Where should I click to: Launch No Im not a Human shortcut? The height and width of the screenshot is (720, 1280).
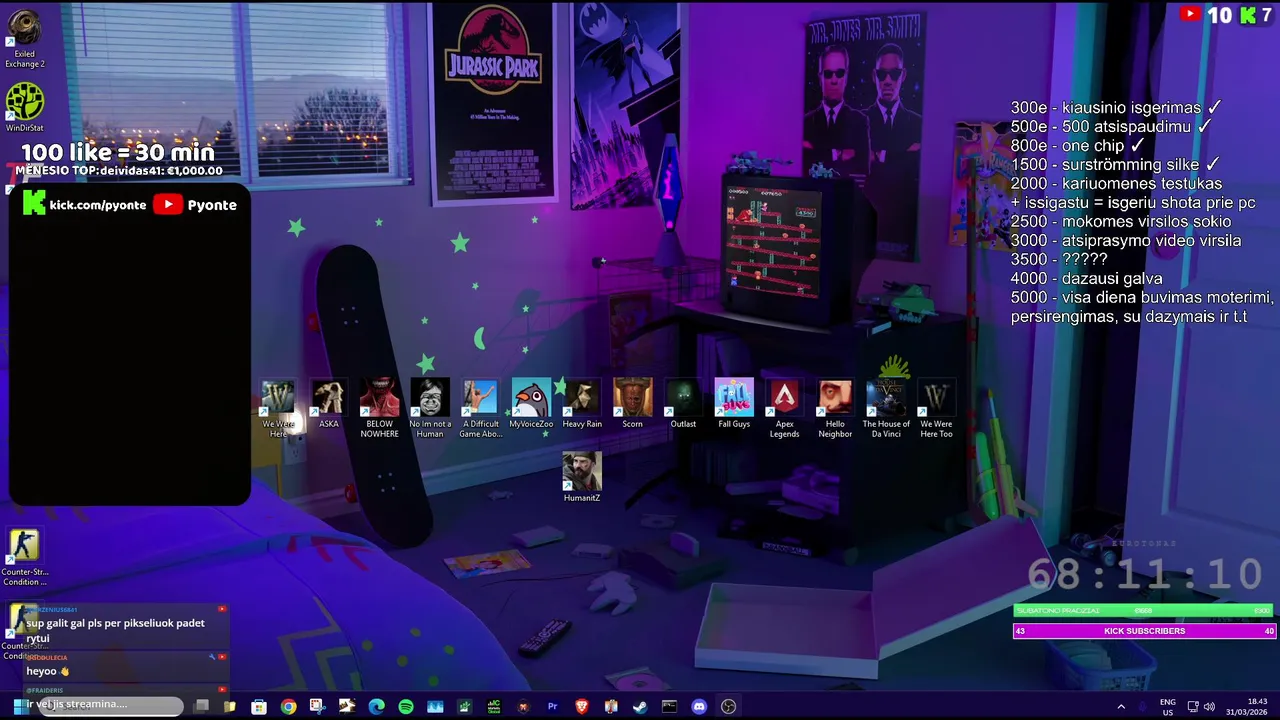[x=430, y=409]
